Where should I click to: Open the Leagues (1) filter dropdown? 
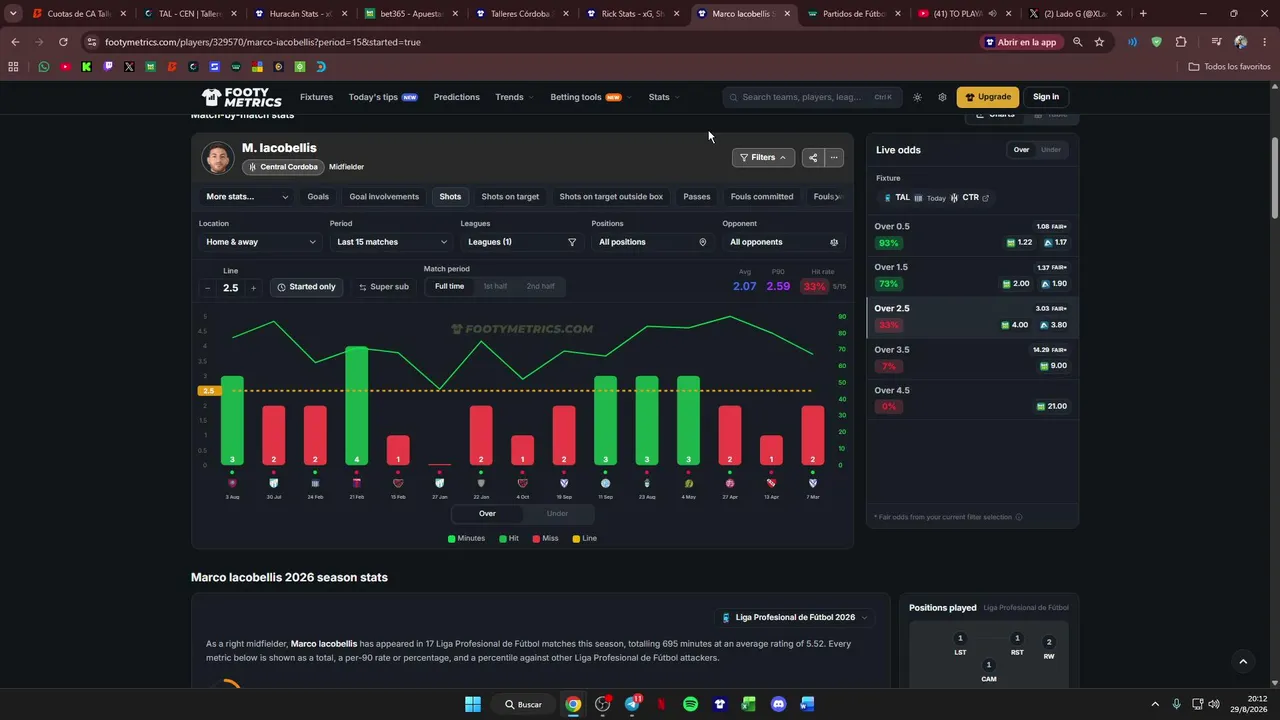click(522, 242)
